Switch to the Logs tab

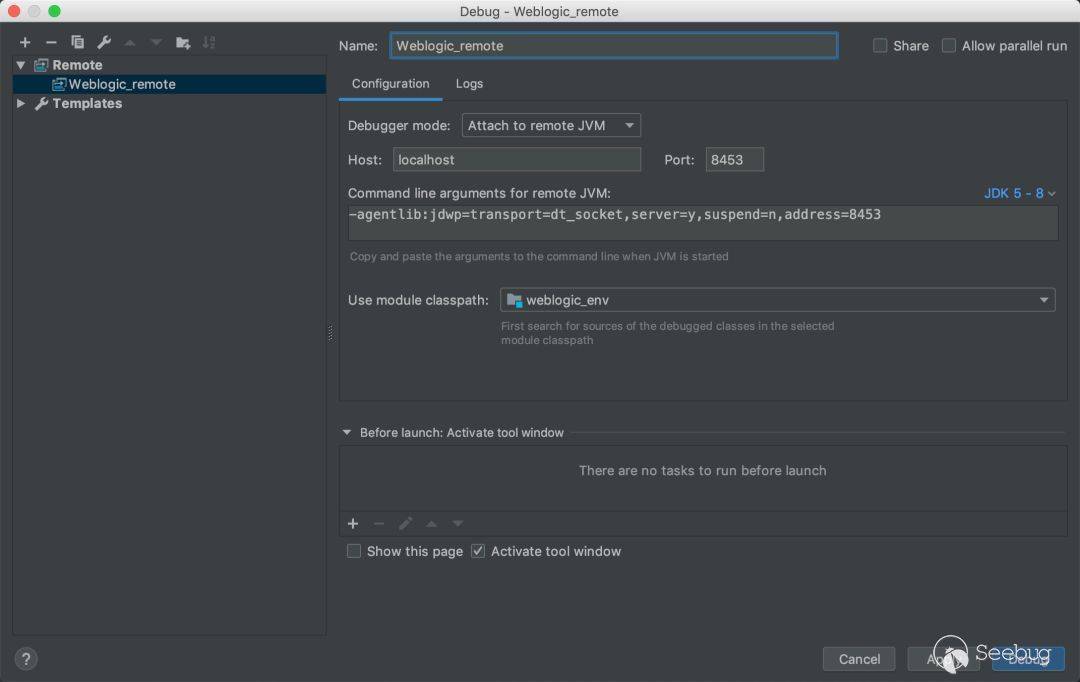pos(469,83)
